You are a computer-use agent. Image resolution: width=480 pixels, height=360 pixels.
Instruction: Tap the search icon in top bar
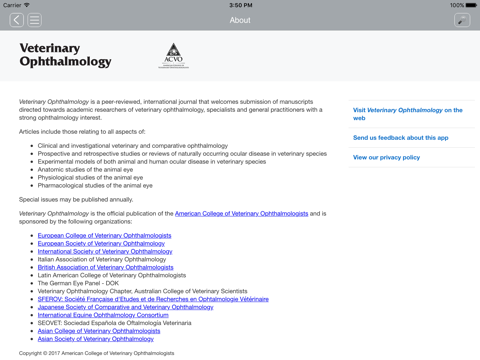point(462,20)
